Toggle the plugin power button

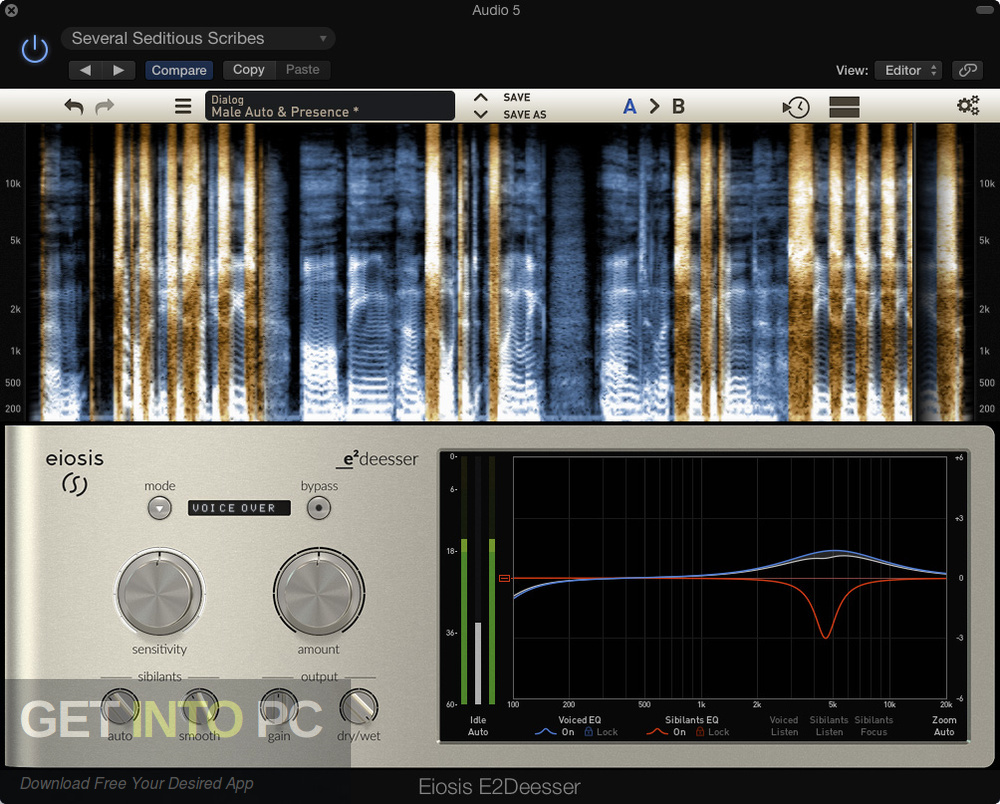pos(34,49)
